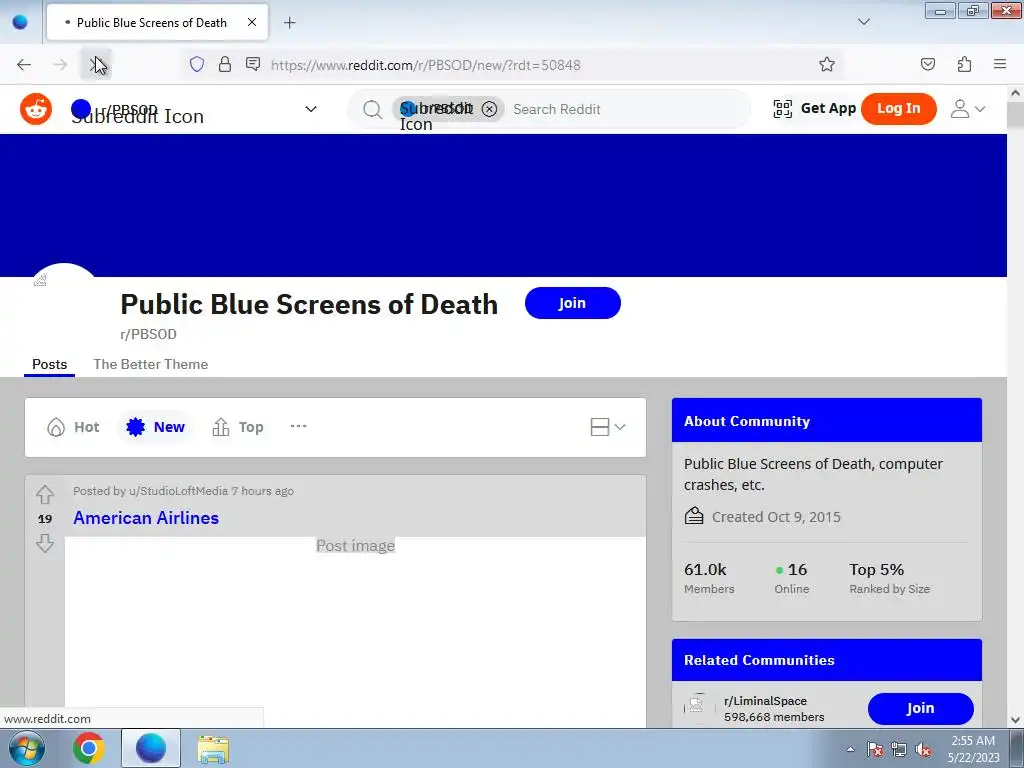Click the Action Center flag icon
The width and height of the screenshot is (1024, 768).
875,749
